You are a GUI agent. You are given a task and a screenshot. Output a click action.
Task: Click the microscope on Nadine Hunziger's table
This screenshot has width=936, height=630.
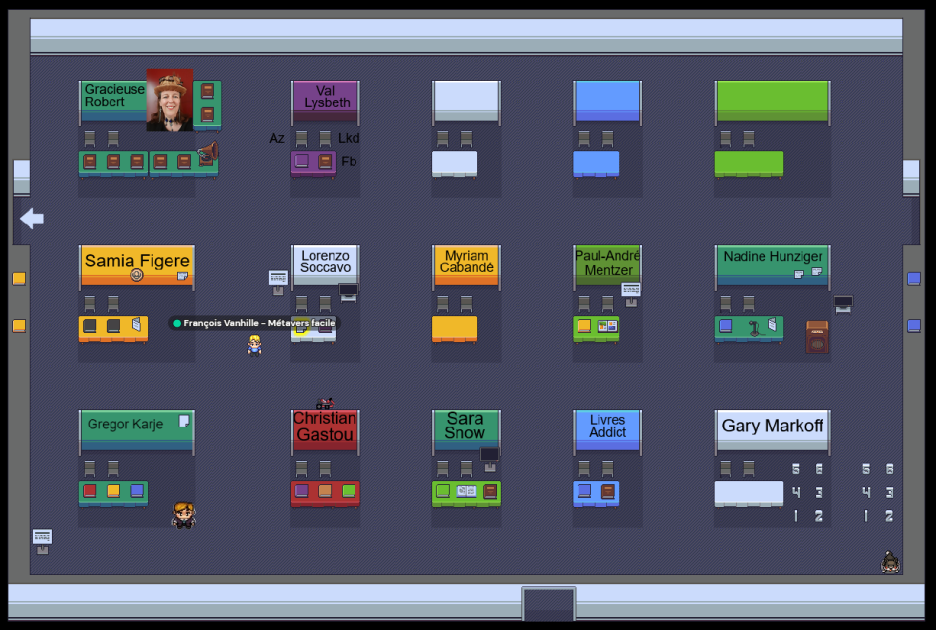pos(755,328)
